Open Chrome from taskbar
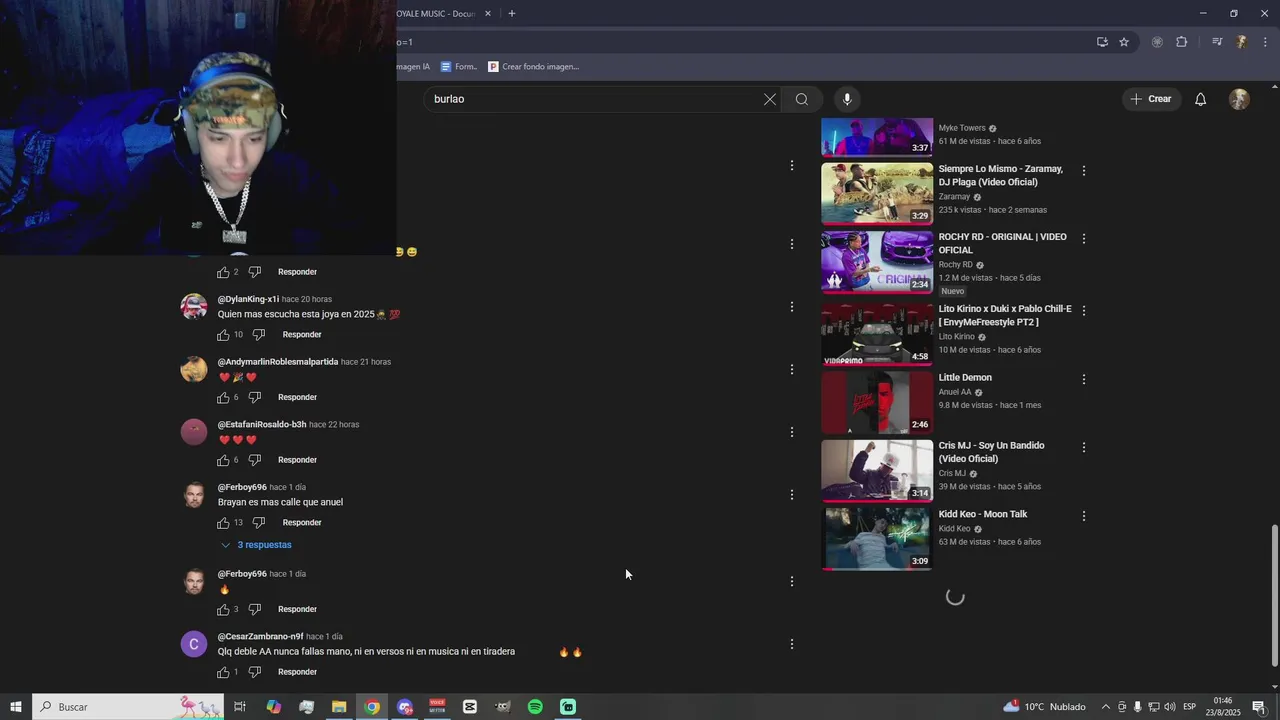 372,707
